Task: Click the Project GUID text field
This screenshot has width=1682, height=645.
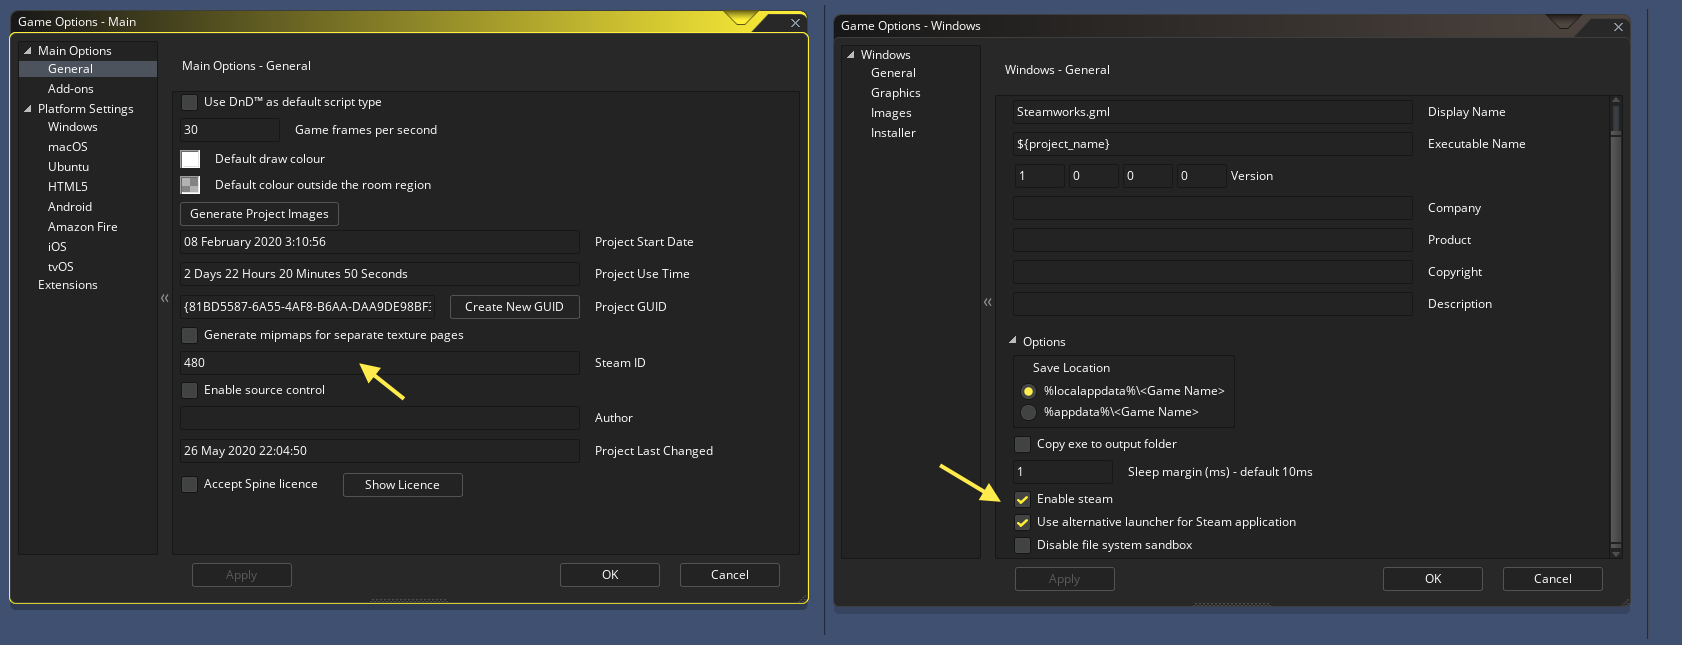Action: pyautogui.click(x=307, y=307)
